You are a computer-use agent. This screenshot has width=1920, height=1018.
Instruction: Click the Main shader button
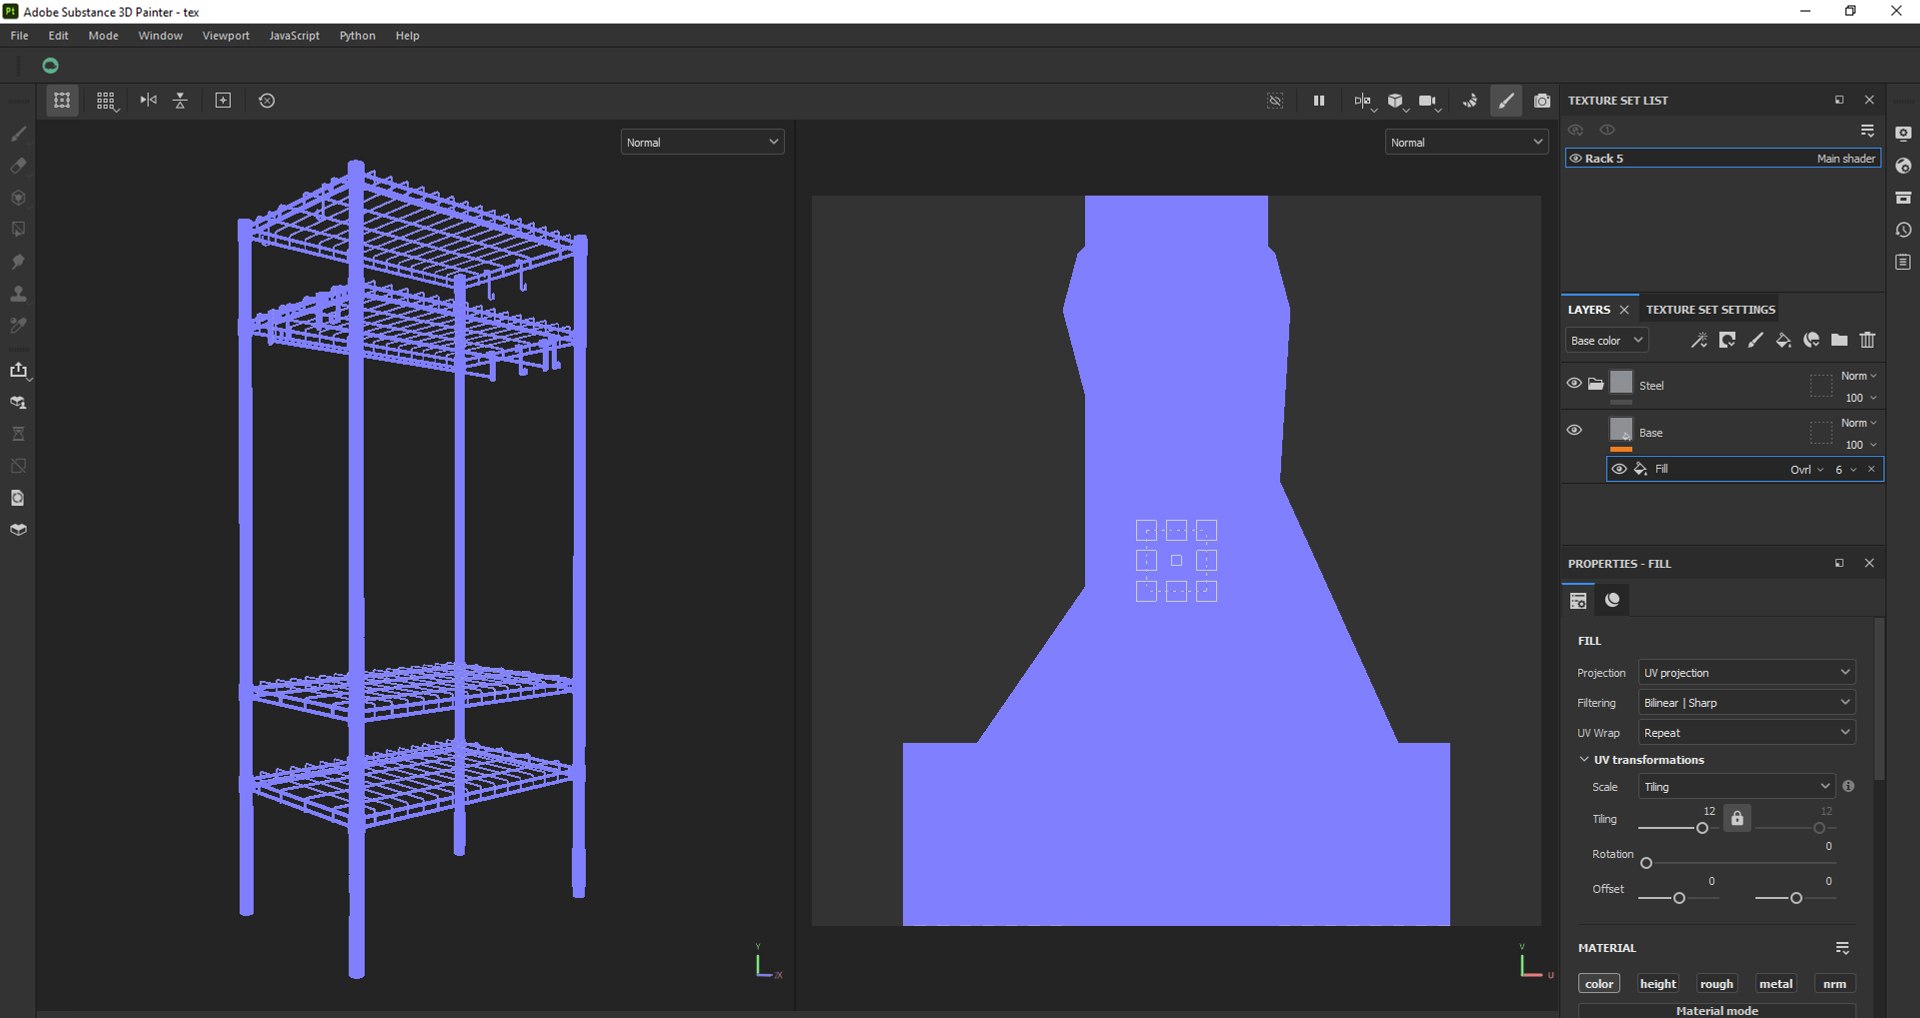click(x=1846, y=159)
